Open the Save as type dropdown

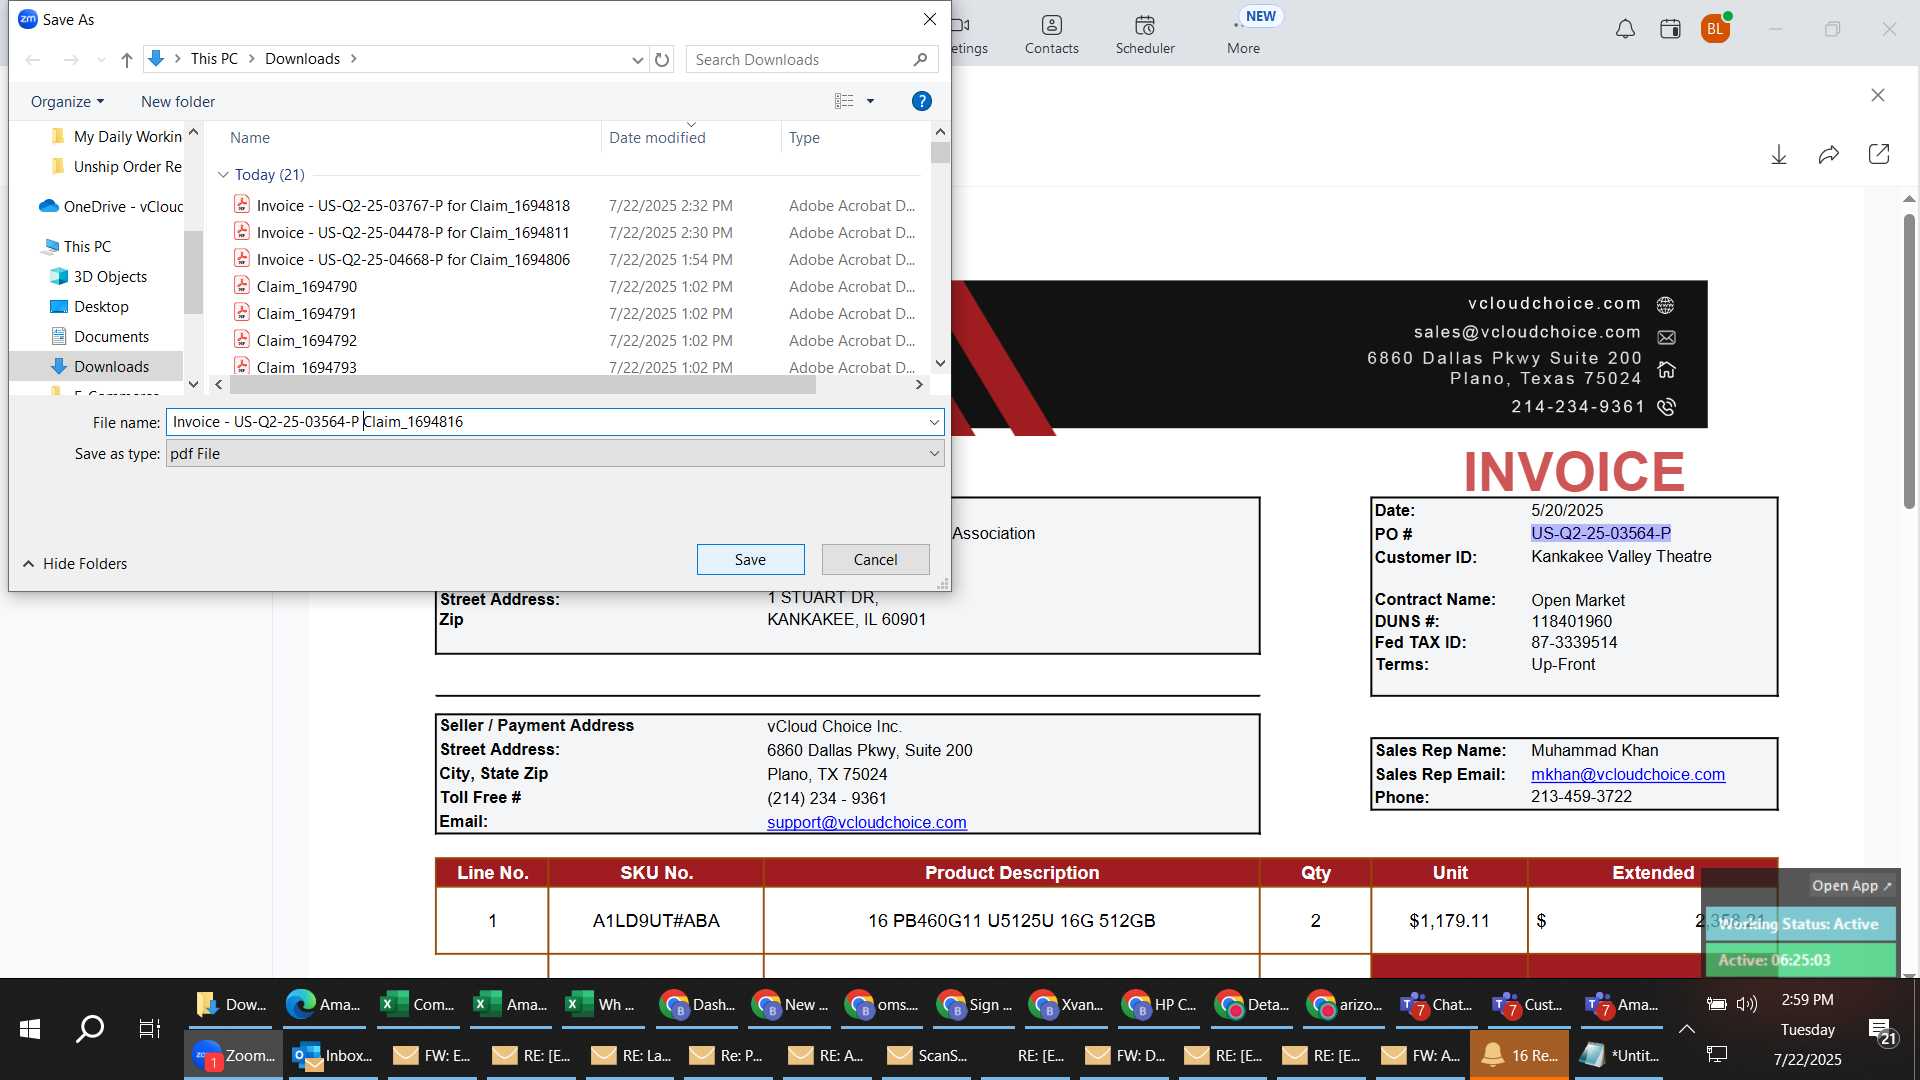[x=555, y=454]
